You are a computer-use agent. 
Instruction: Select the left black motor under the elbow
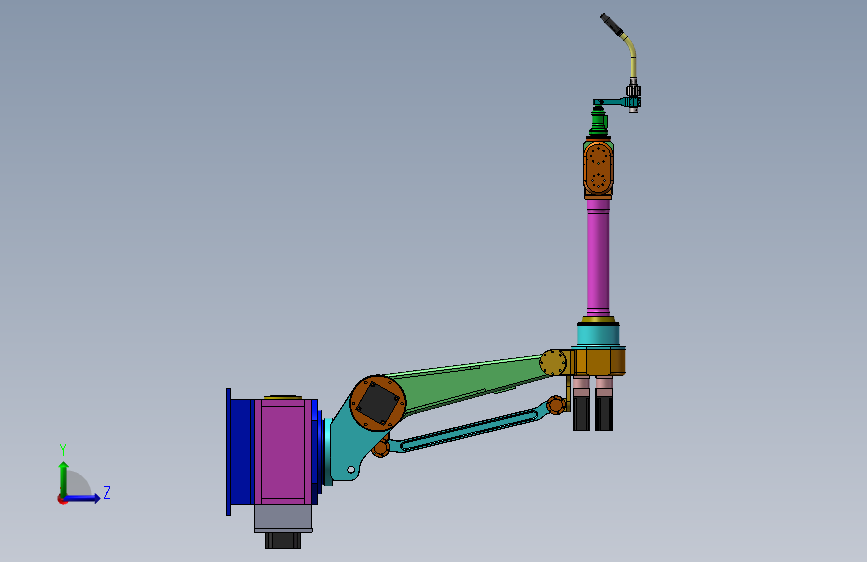pos(581,412)
